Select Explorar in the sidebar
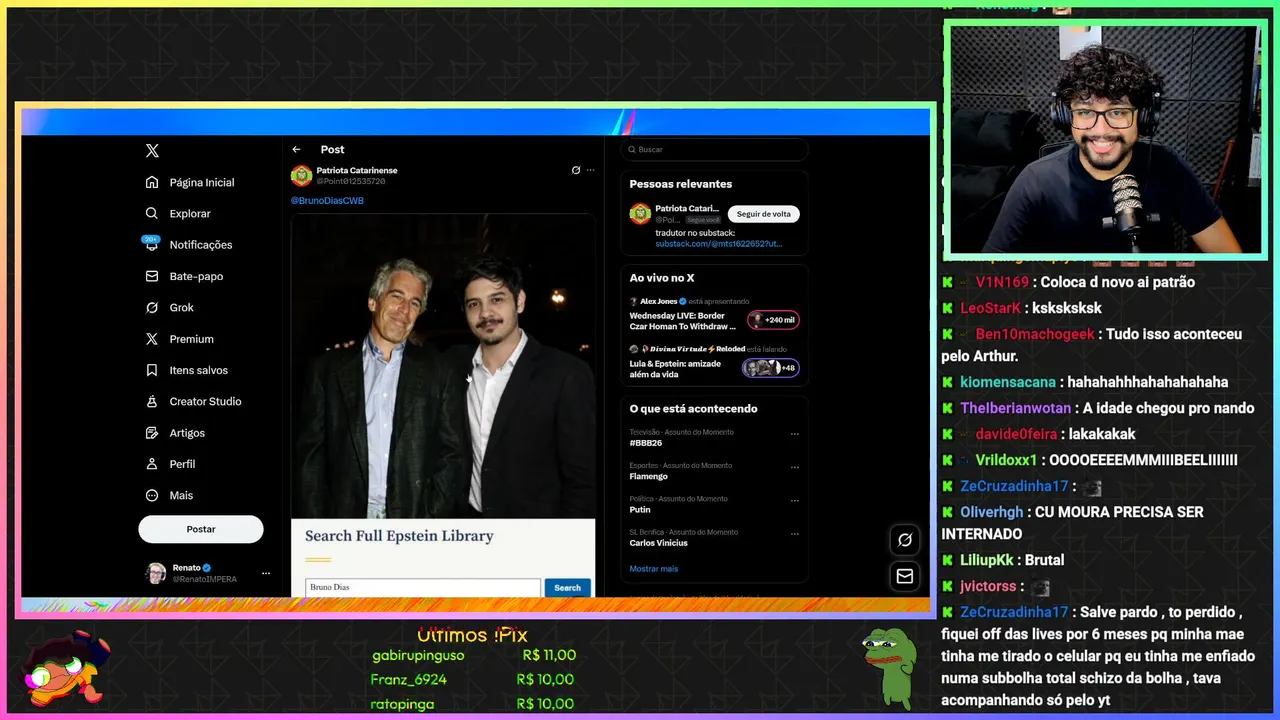 (x=190, y=213)
